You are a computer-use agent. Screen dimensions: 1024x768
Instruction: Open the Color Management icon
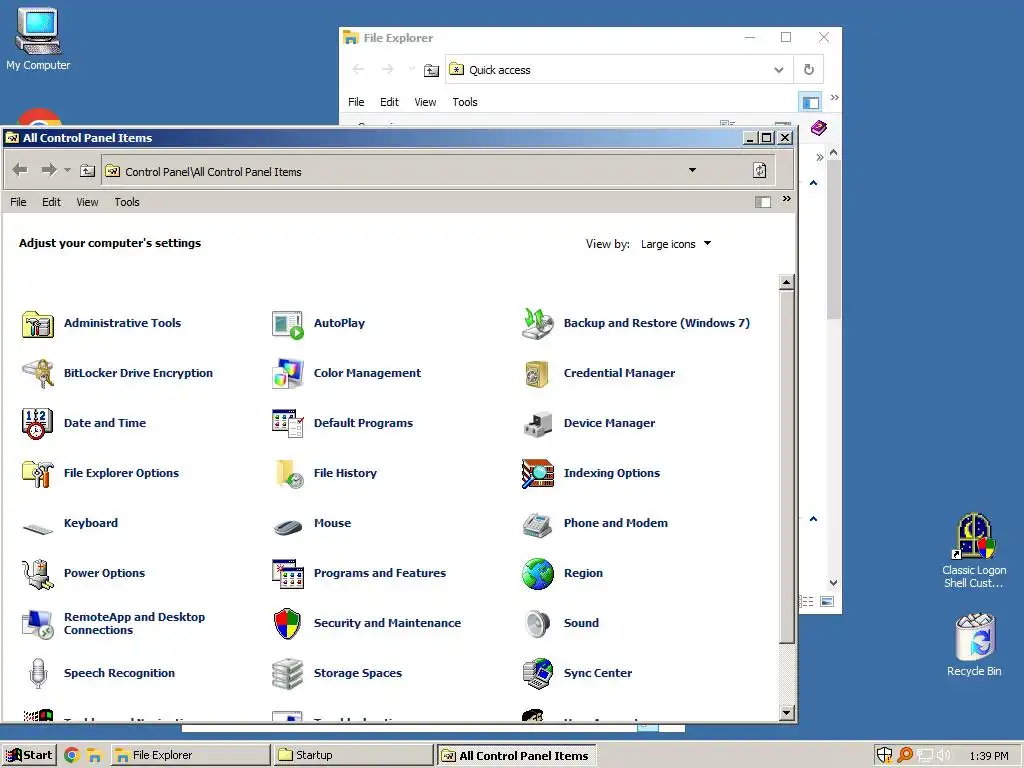287,374
